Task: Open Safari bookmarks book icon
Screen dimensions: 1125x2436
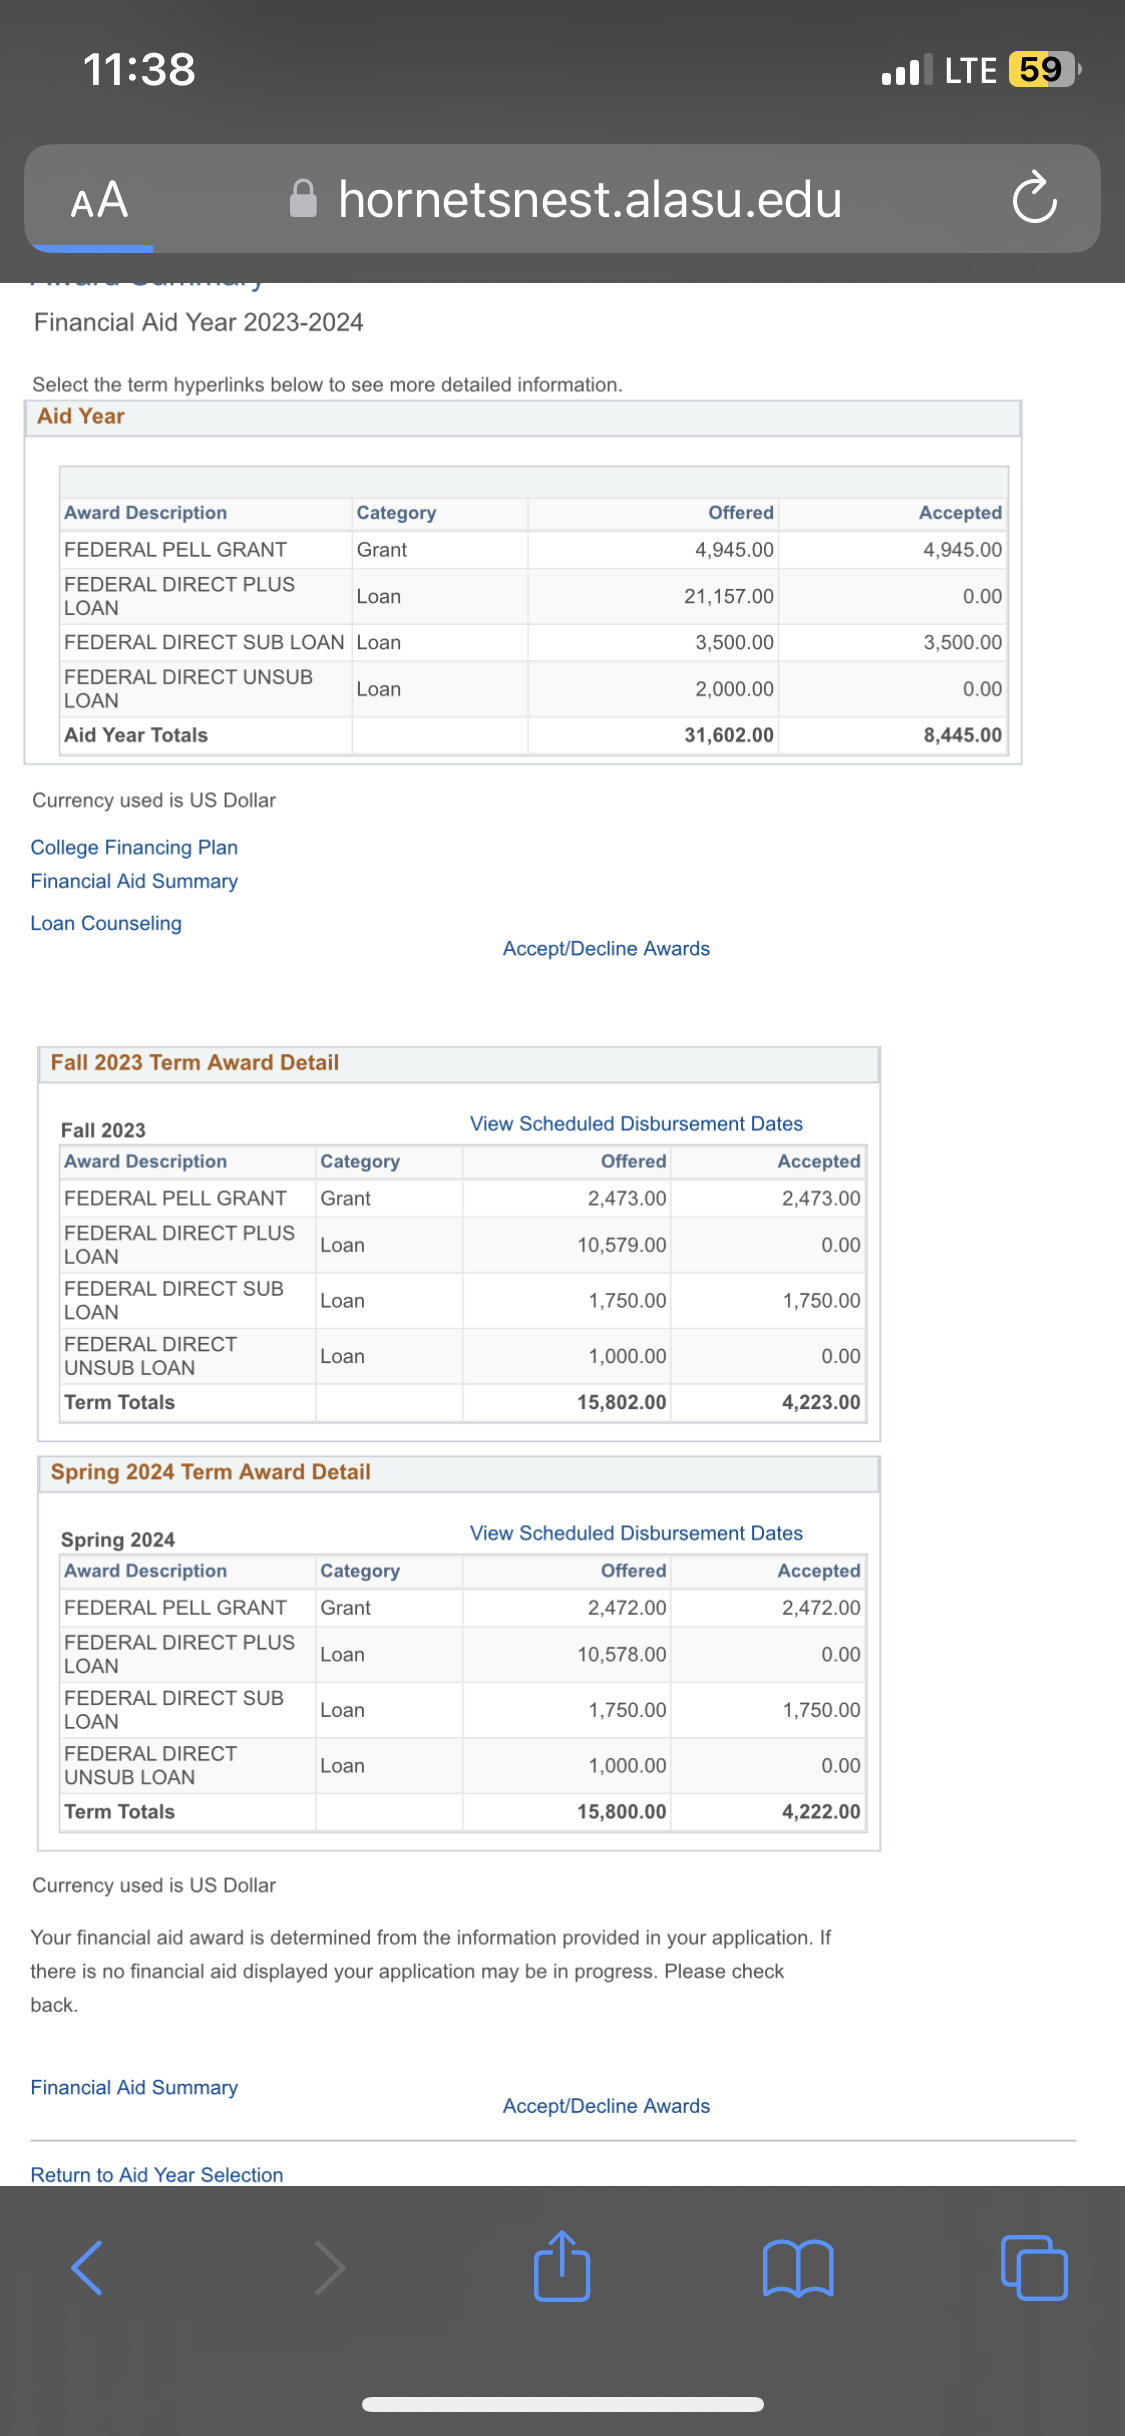Action: (798, 2268)
